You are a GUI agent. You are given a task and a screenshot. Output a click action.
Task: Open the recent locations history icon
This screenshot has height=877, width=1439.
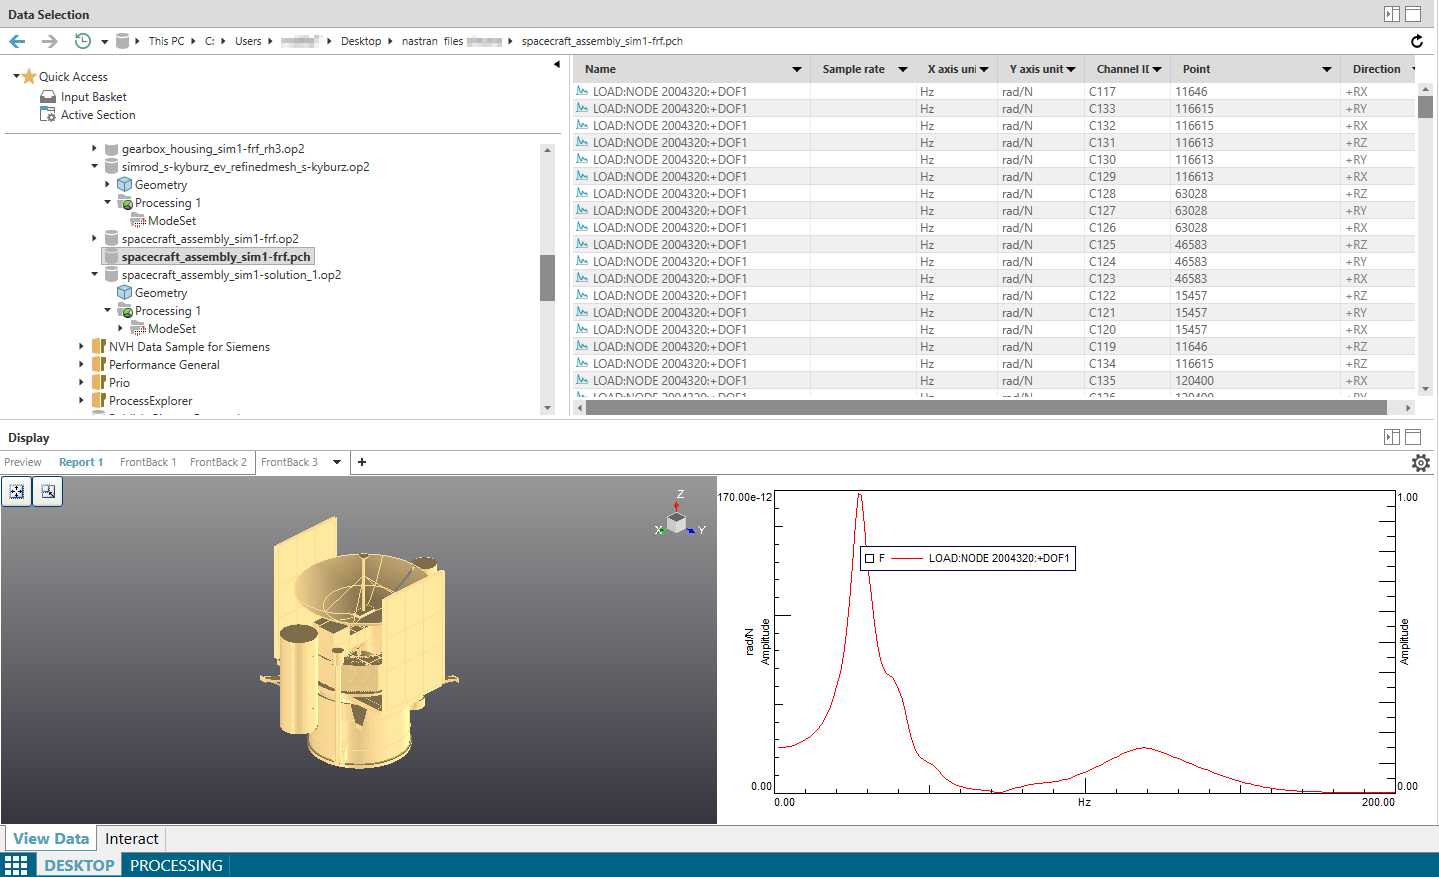click(83, 41)
